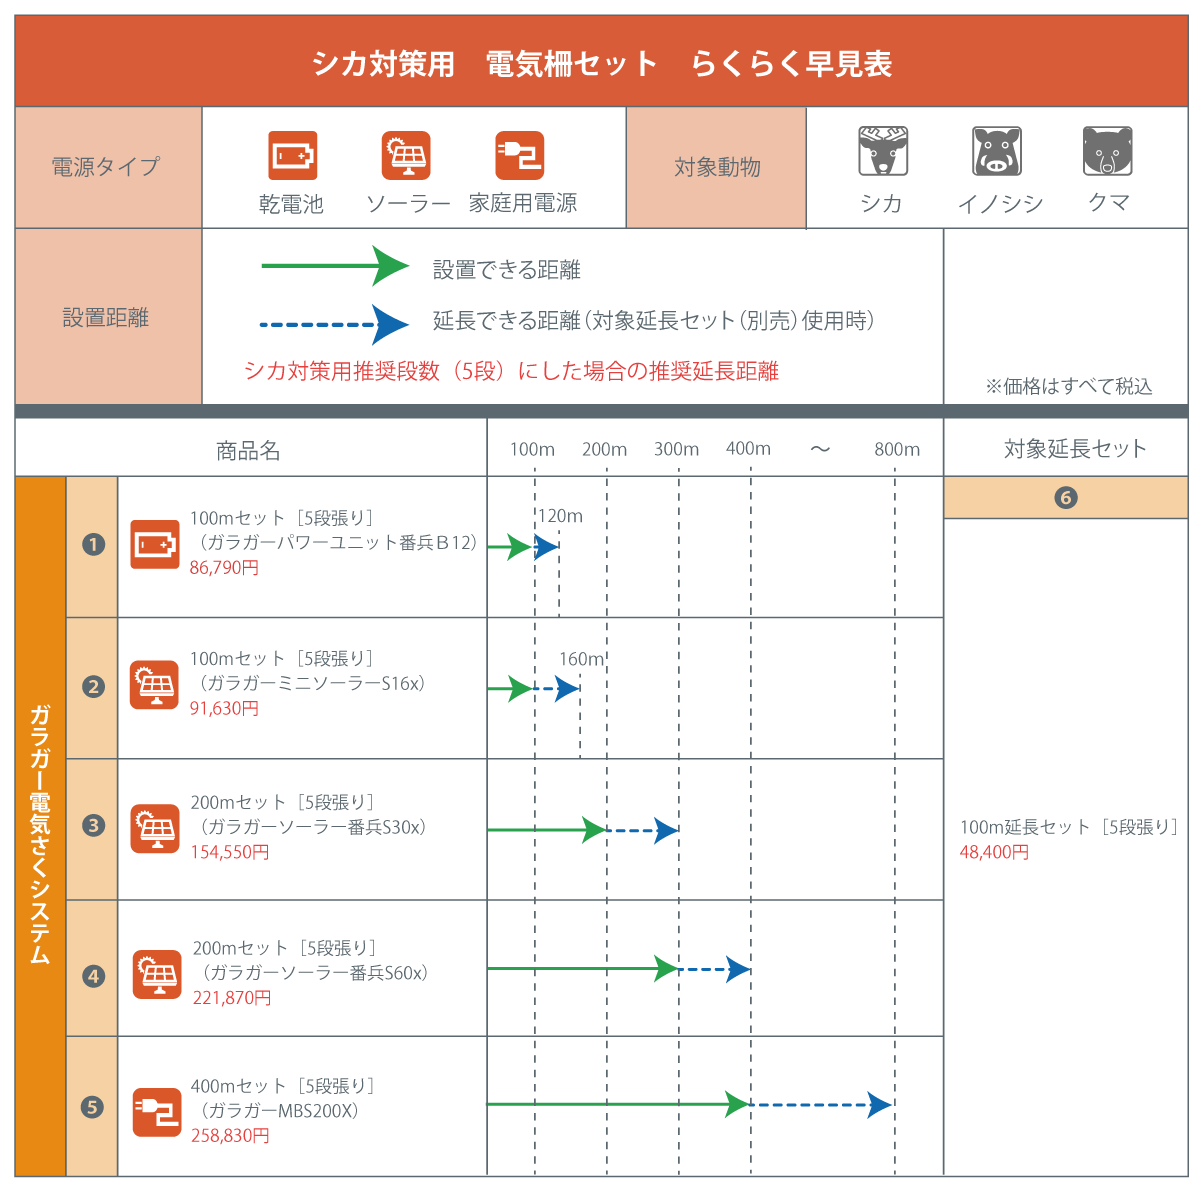The height and width of the screenshot is (1190, 1200).
Task: Click the deer (シカ) animal icon
Action: 883,151
